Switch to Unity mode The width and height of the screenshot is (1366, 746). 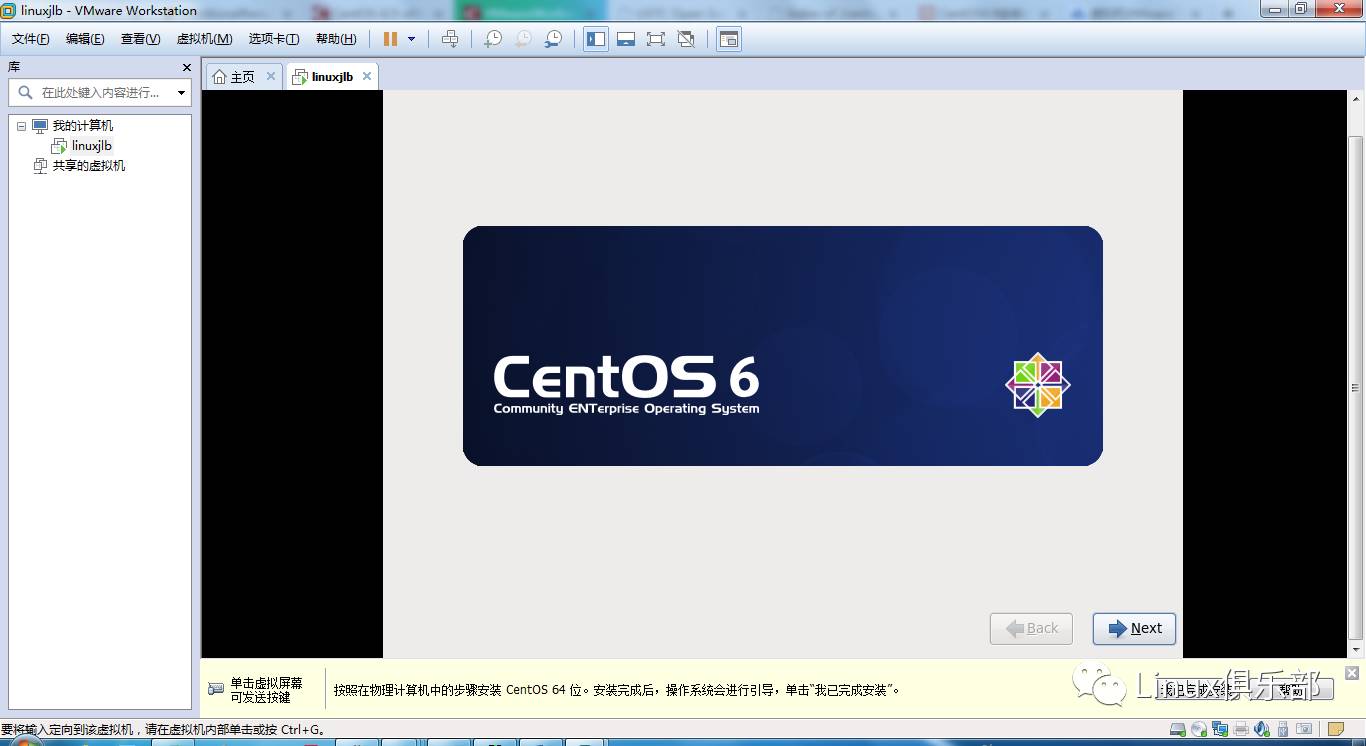(x=686, y=39)
